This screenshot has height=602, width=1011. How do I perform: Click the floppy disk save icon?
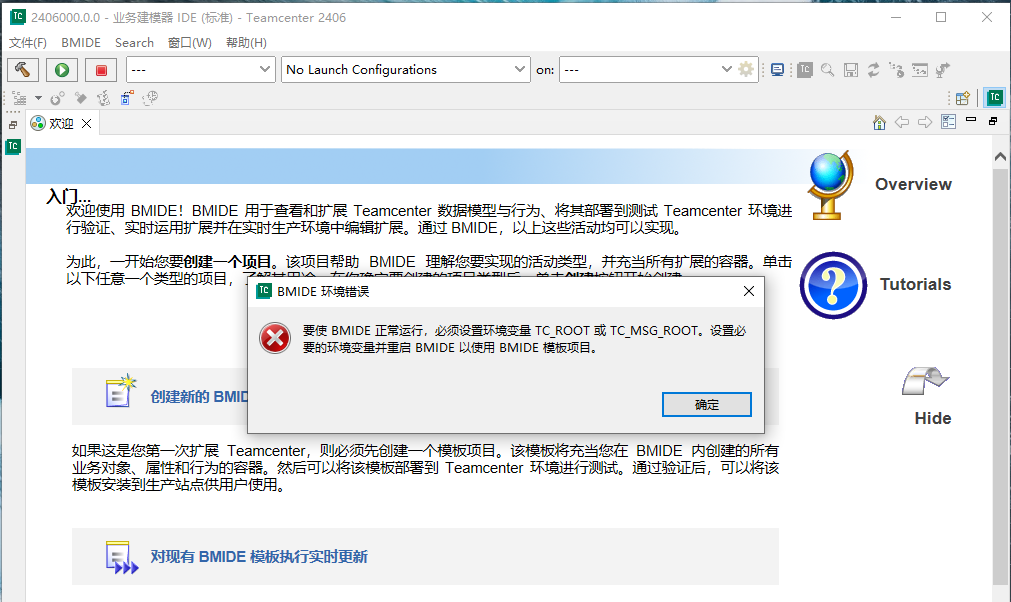(x=851, y=70)
